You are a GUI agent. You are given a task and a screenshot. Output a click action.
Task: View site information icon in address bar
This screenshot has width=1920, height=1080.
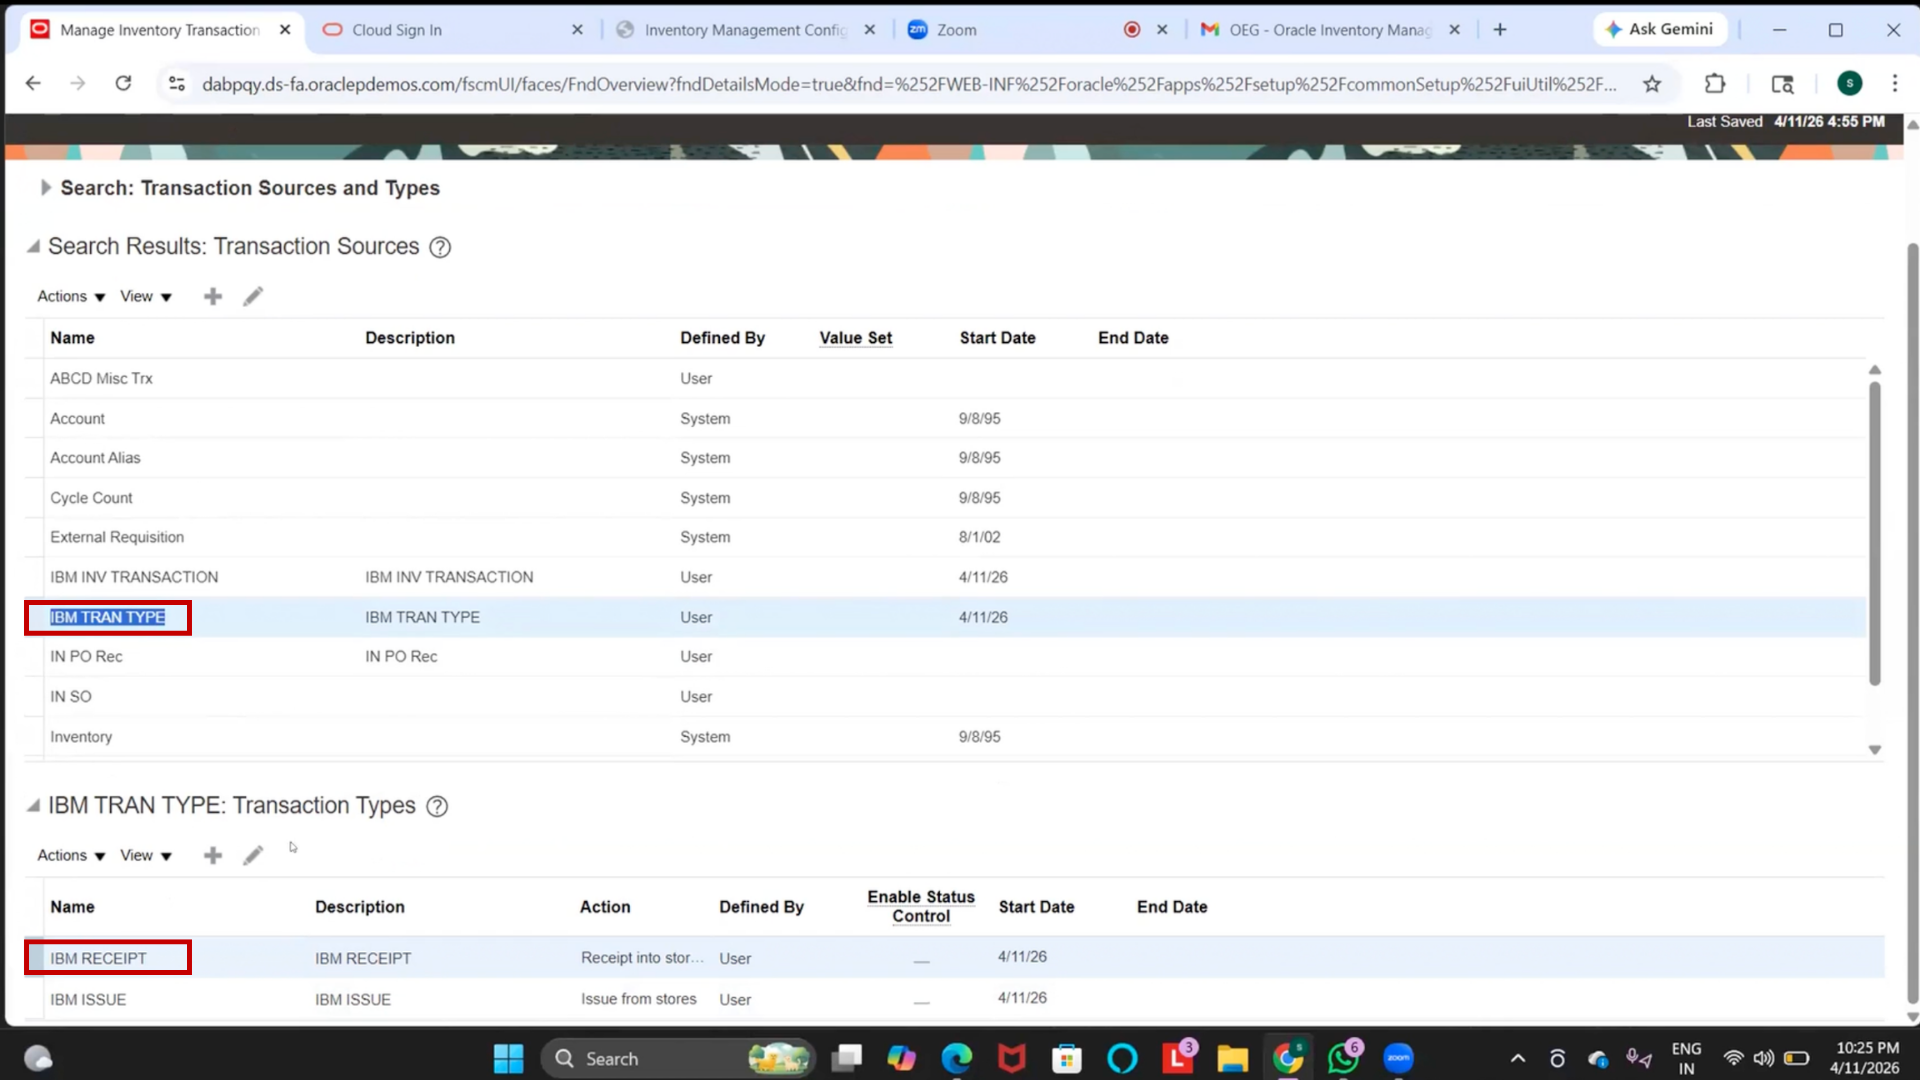(x=177, y=84)
